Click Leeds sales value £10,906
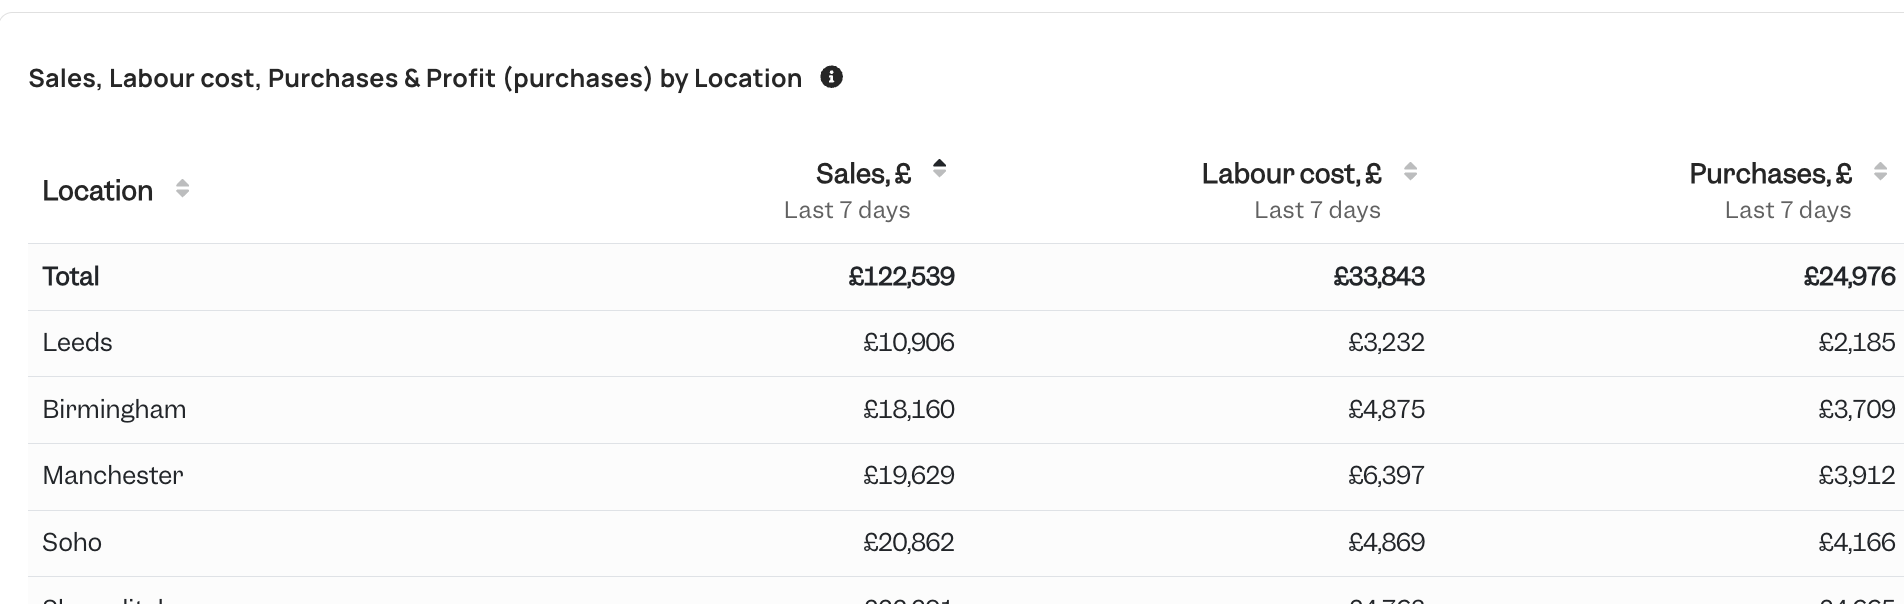 909,343
